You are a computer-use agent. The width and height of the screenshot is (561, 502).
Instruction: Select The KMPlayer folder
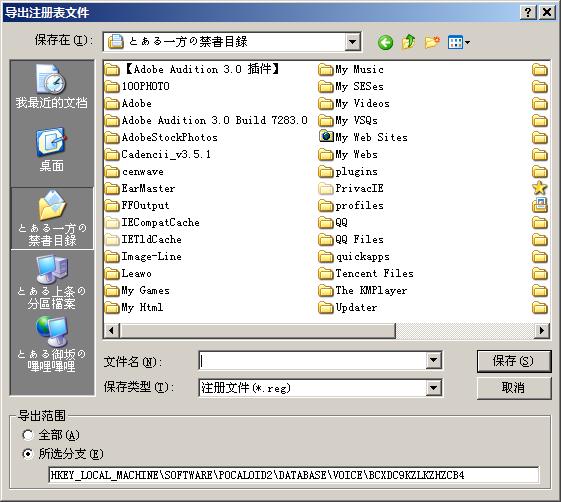pyautogui.click(x=363, y=290)
